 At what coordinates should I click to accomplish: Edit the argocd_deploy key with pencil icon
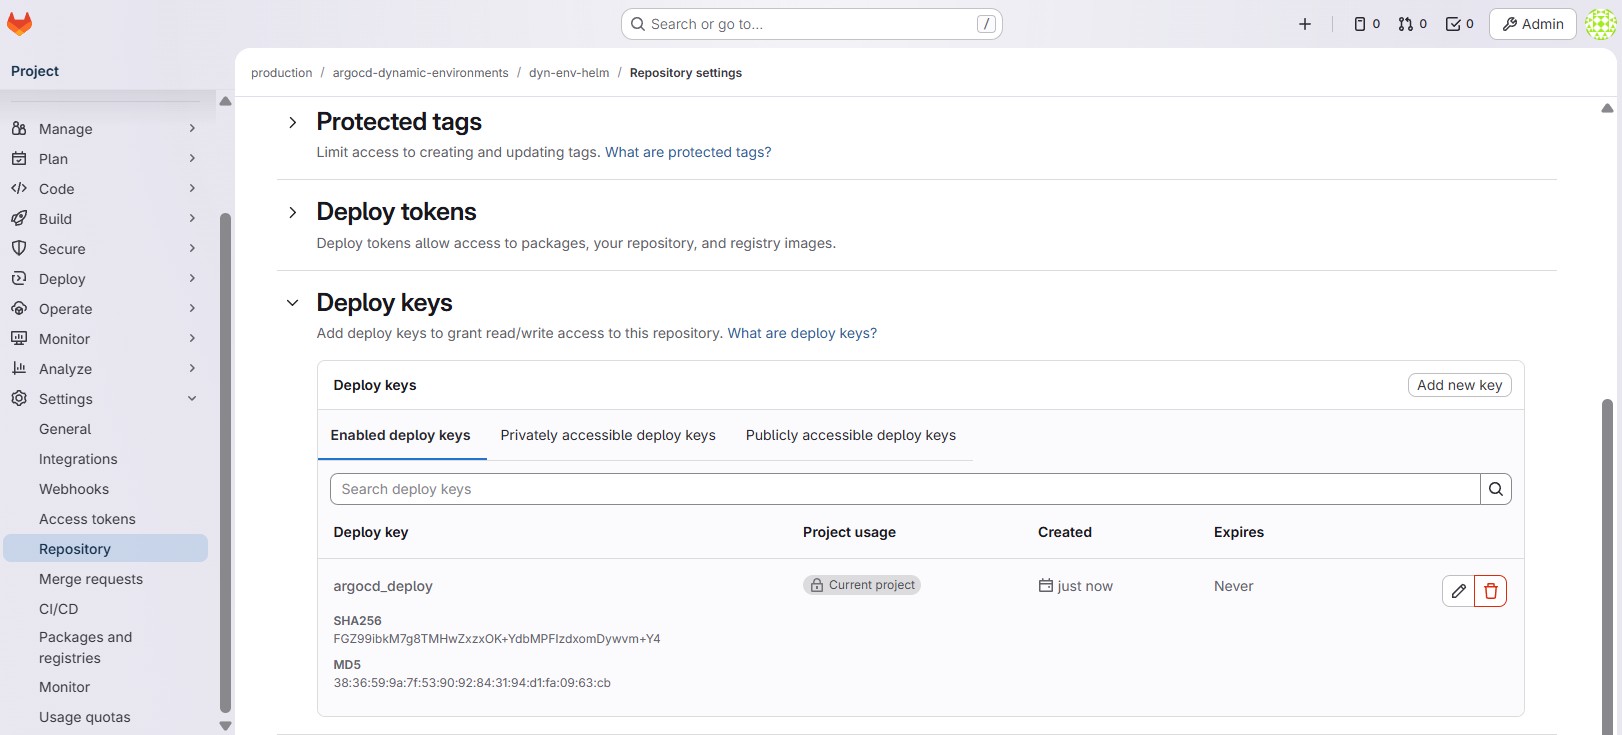(1458, 591)
